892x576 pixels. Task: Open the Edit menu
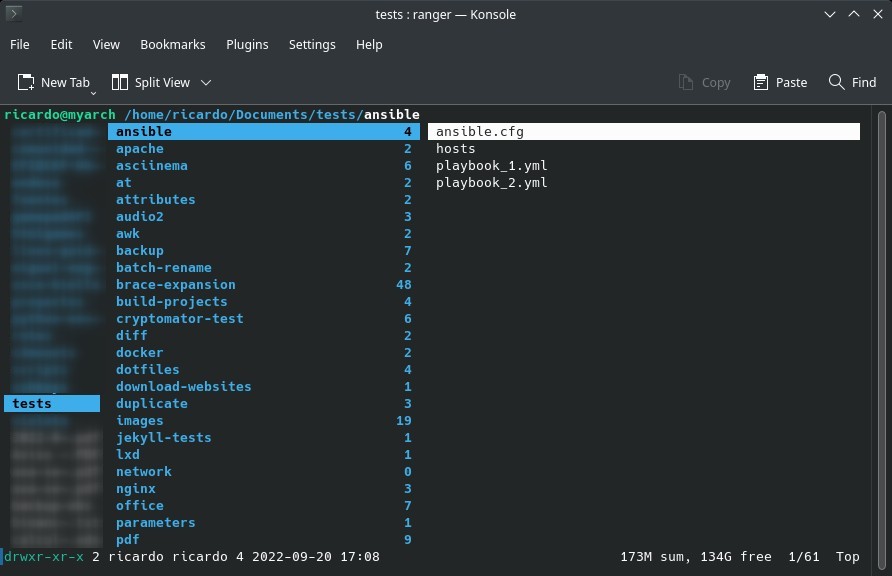tap(61, 44)
